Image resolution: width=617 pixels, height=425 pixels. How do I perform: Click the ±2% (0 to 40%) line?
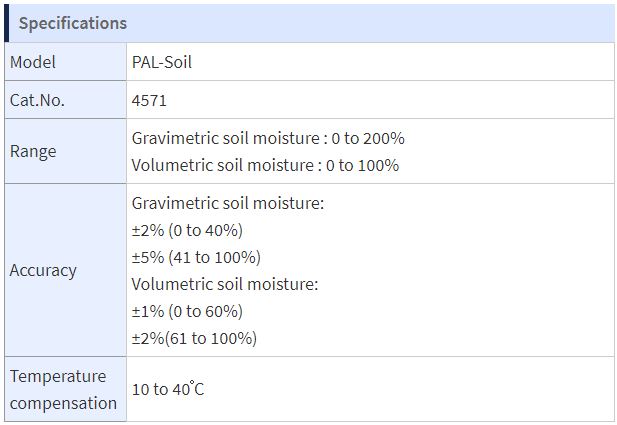click(x=187, y=230)
